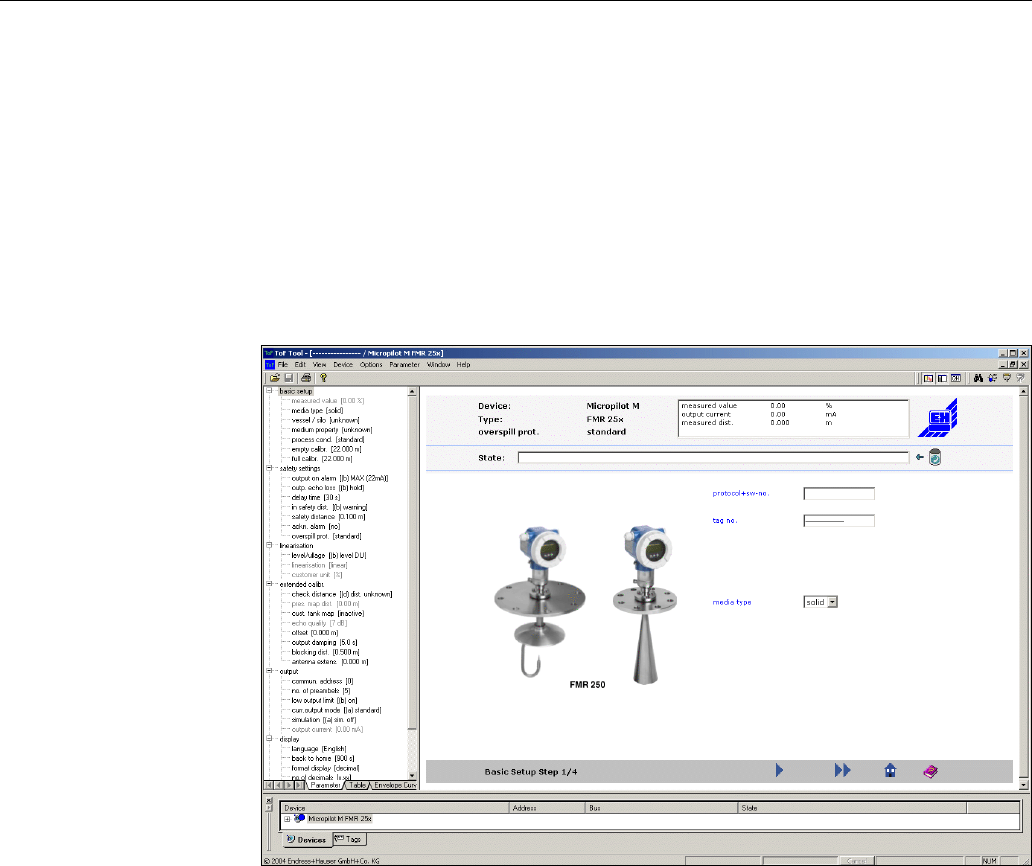Screen dimensions: 1032x866
Task: Click the third view layout toolbar icon
Action: [x=956, y=378]
